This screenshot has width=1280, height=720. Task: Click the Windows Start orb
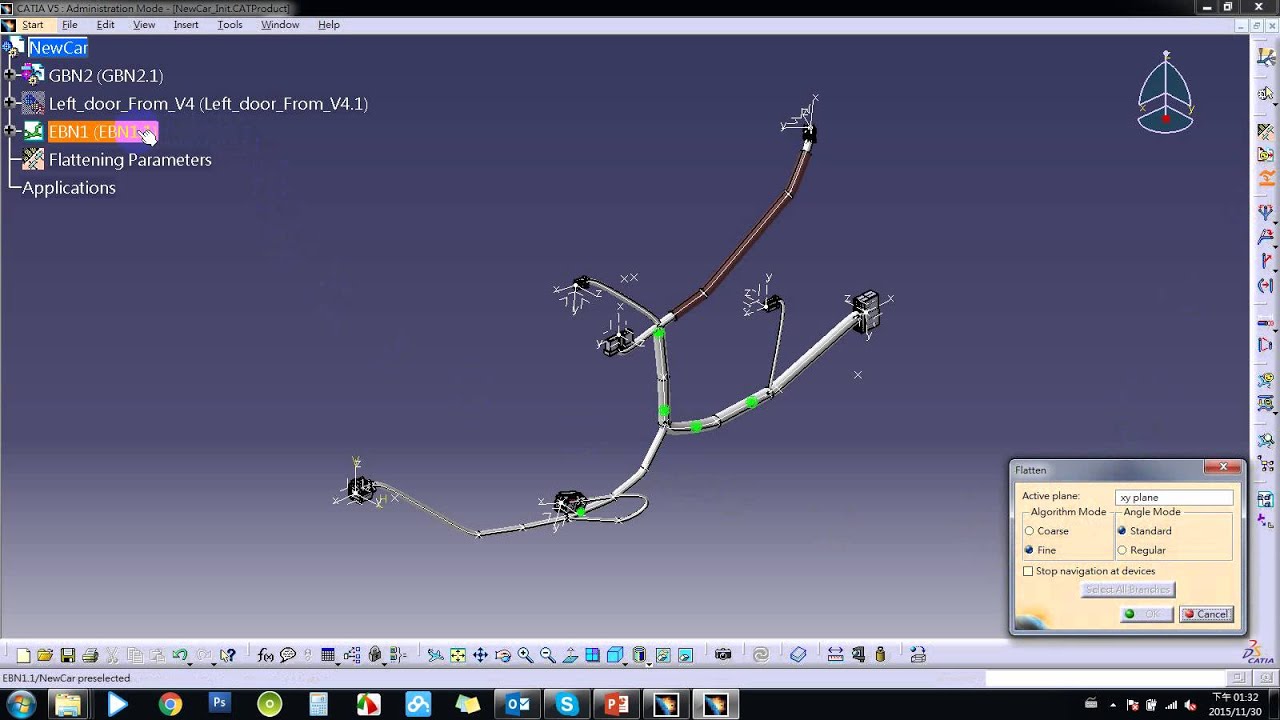[x=20, y=704]
